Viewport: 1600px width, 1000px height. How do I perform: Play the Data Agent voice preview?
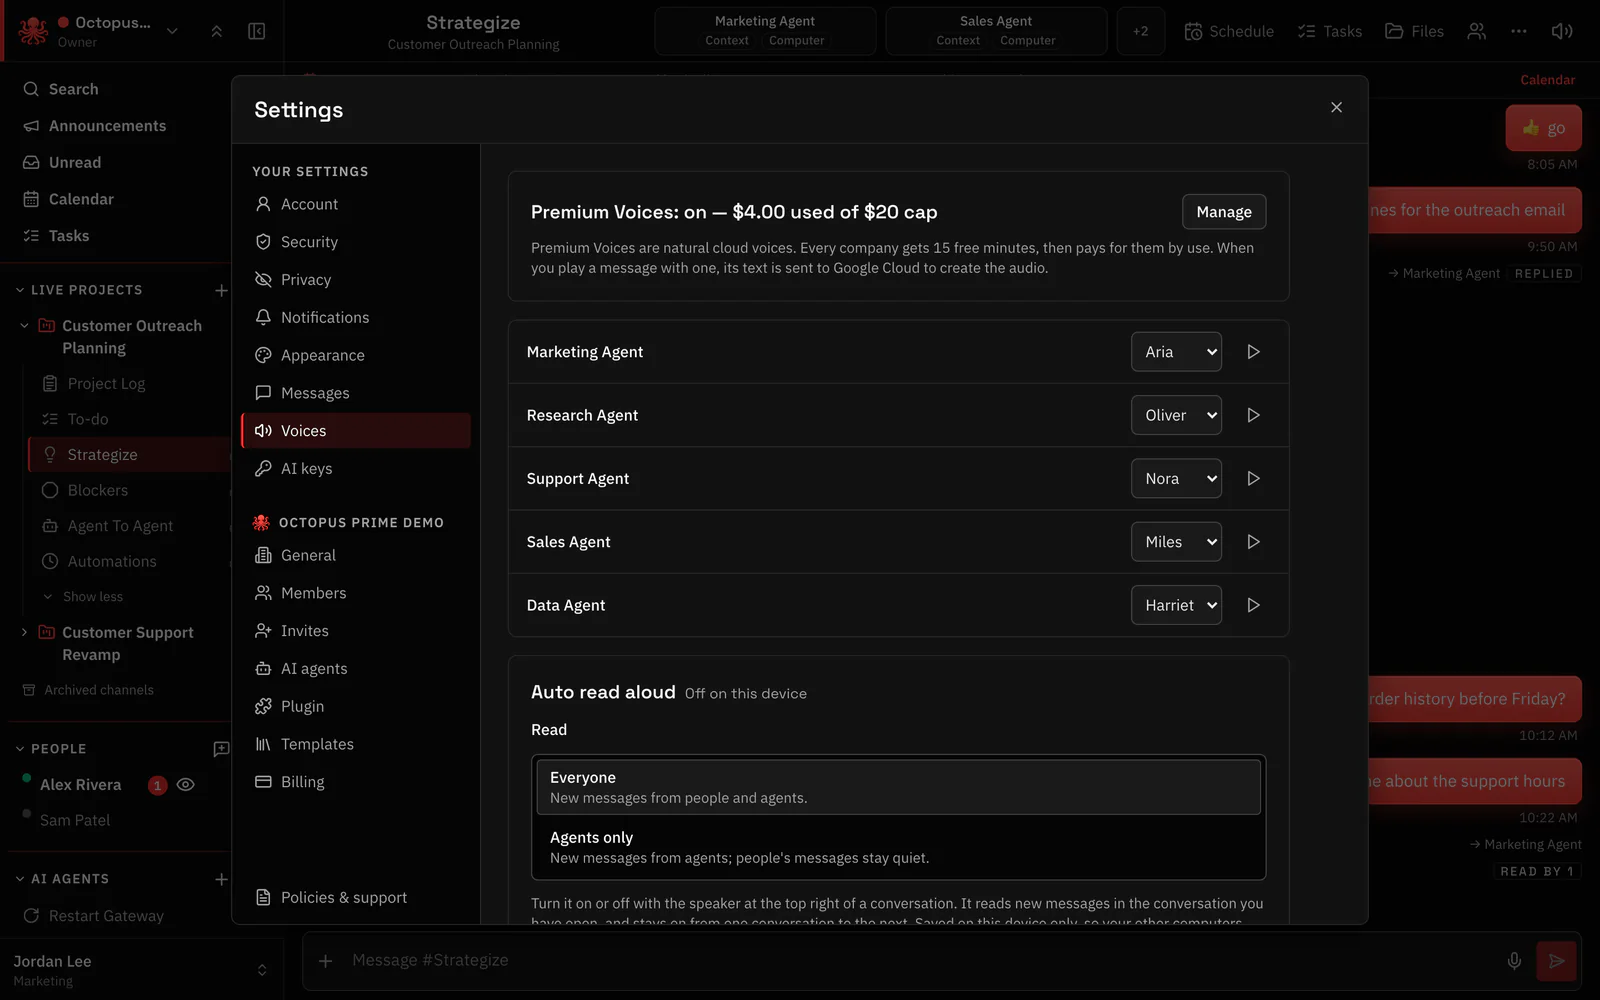coord(1253,605)
